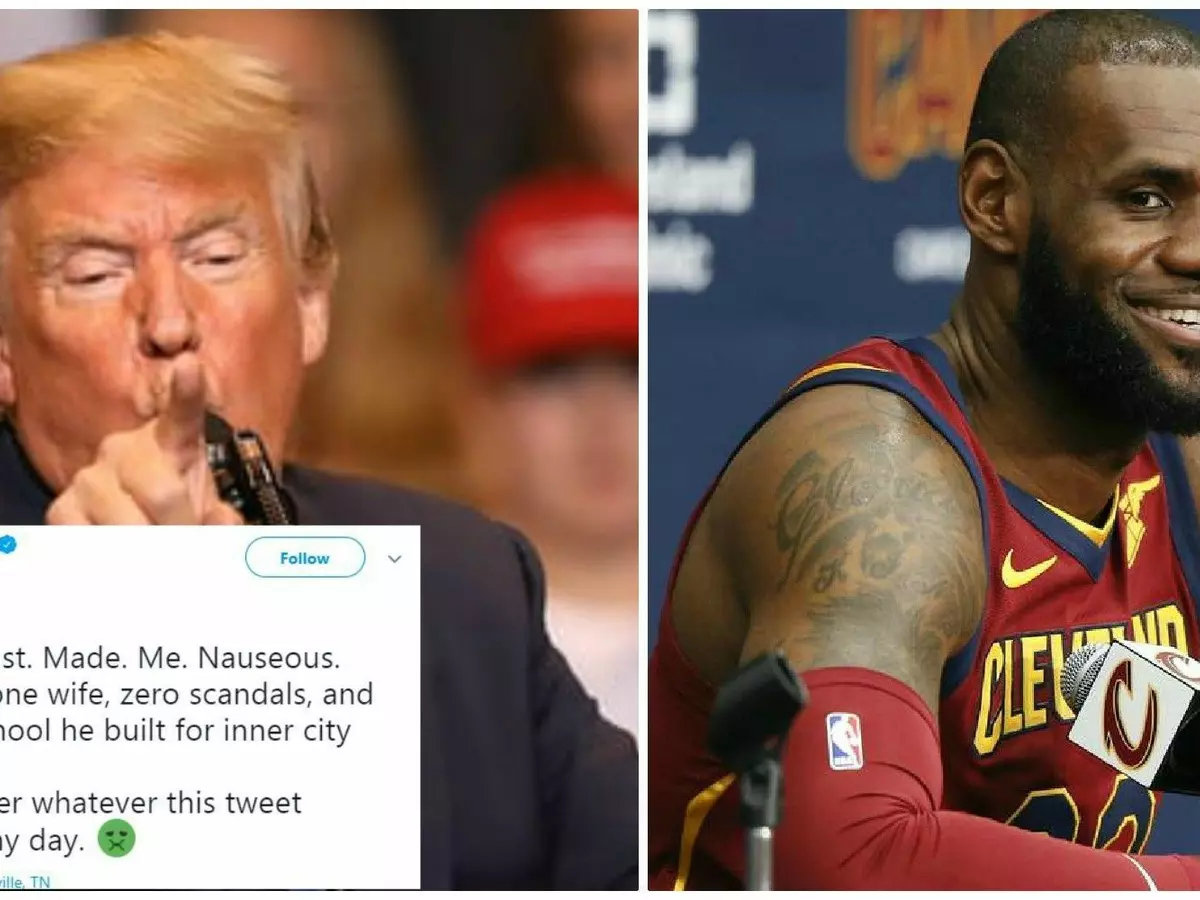This screenshot has height=900, width=1200.
Task: Click the Follow button on the tweet
Action: point(305,558)
